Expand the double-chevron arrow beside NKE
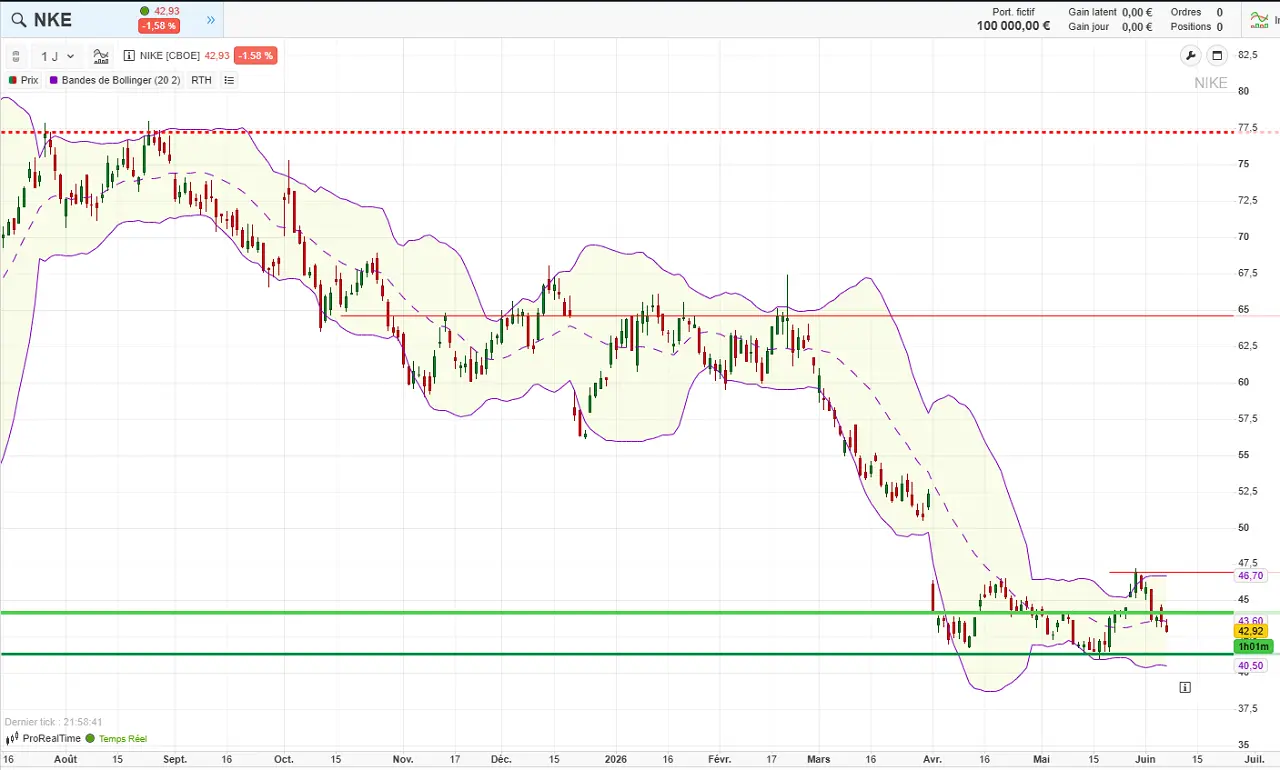Screen dimensions: 1280x770 click(211, 20)
